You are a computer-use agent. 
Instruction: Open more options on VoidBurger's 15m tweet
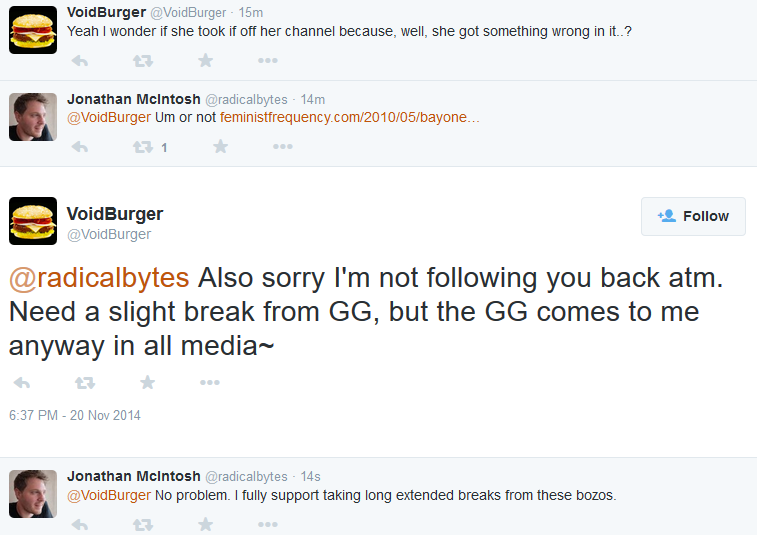[267, 60]
